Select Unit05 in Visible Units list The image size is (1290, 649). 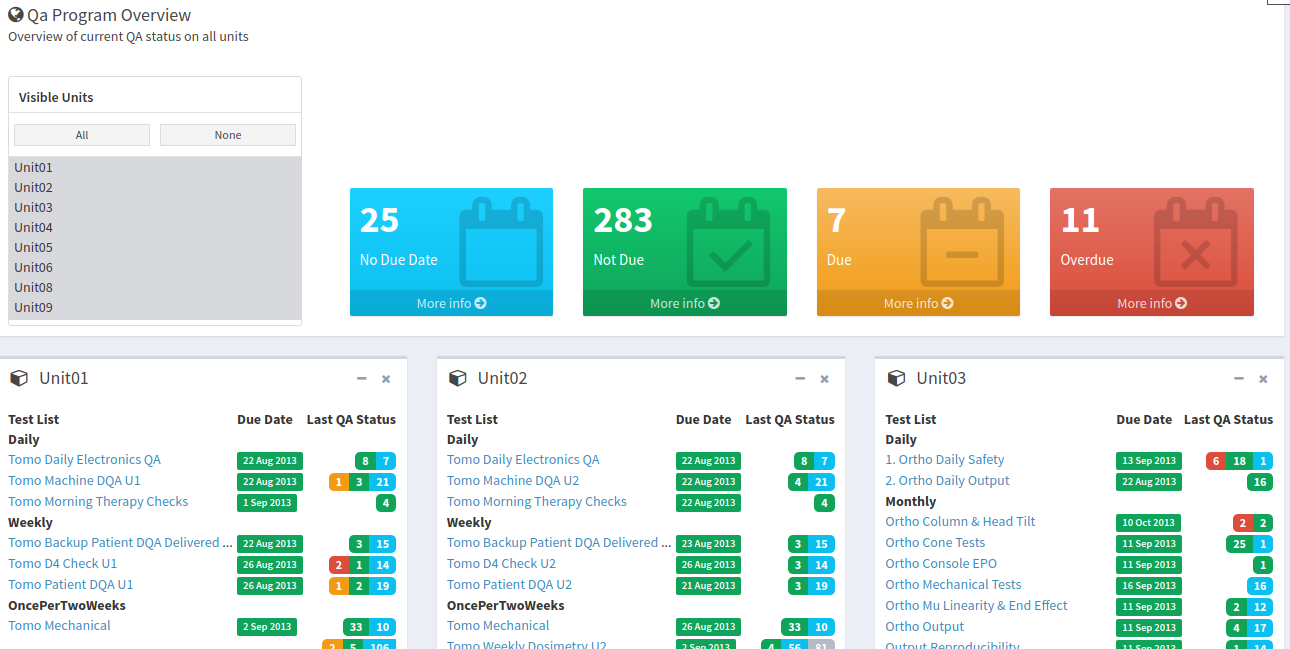tap(155, 247)
